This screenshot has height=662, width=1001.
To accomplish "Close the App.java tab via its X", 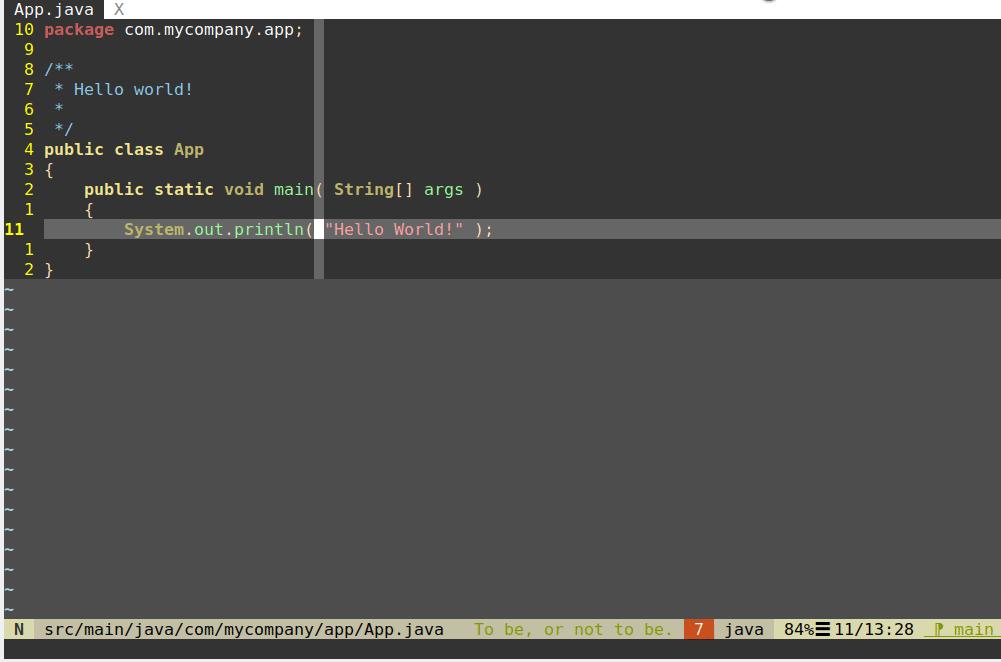I will coord(117,9).
